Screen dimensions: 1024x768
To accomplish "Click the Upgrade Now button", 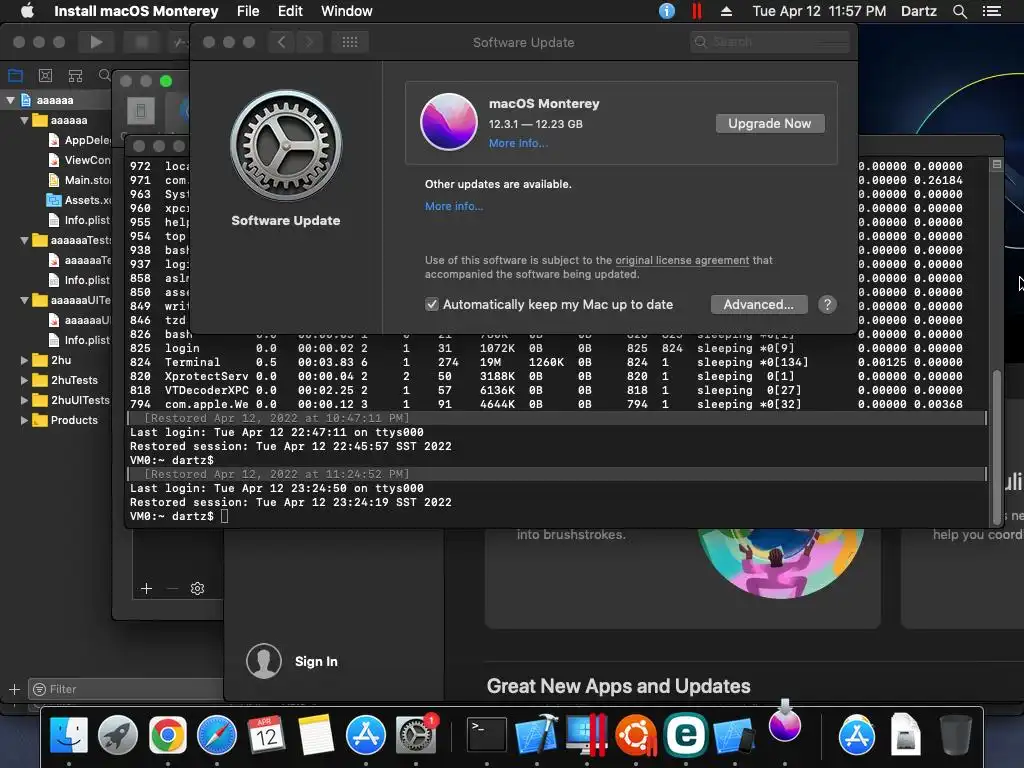I will 770,123.
